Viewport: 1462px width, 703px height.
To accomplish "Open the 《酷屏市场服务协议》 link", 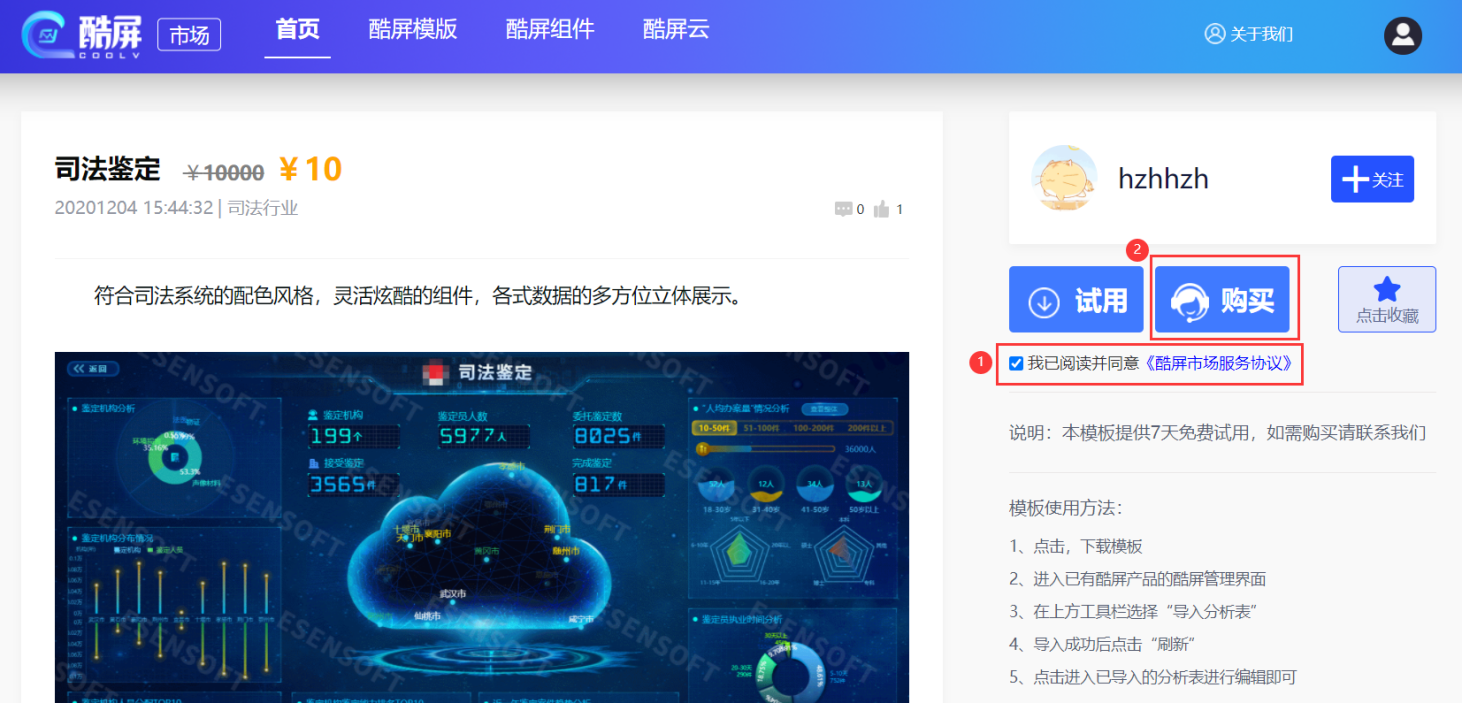I will point(1219,363).
